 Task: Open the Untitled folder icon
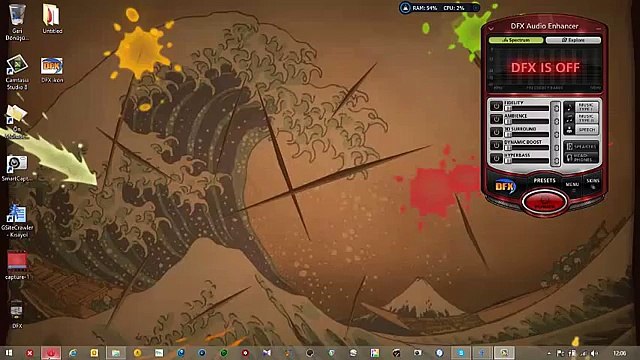[x=52, y=19]
